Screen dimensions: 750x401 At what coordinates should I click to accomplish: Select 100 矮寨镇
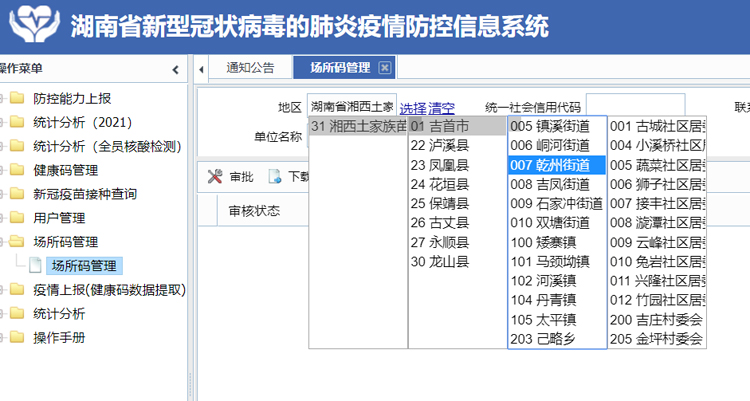pyautogui.click(x=557, y=242)
